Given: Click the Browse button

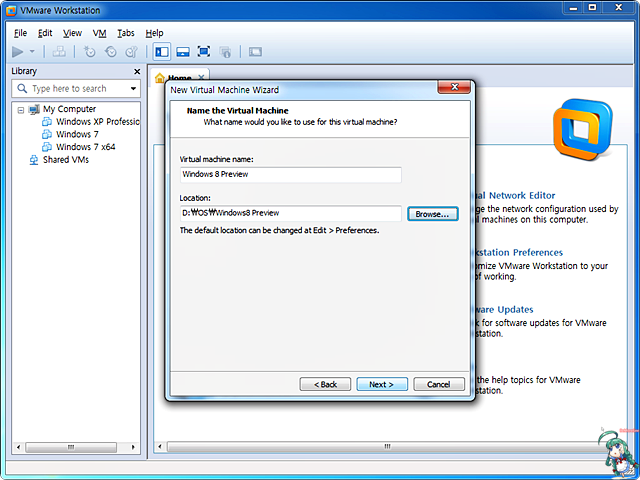Looking at the screenshot, I should 433,214.
